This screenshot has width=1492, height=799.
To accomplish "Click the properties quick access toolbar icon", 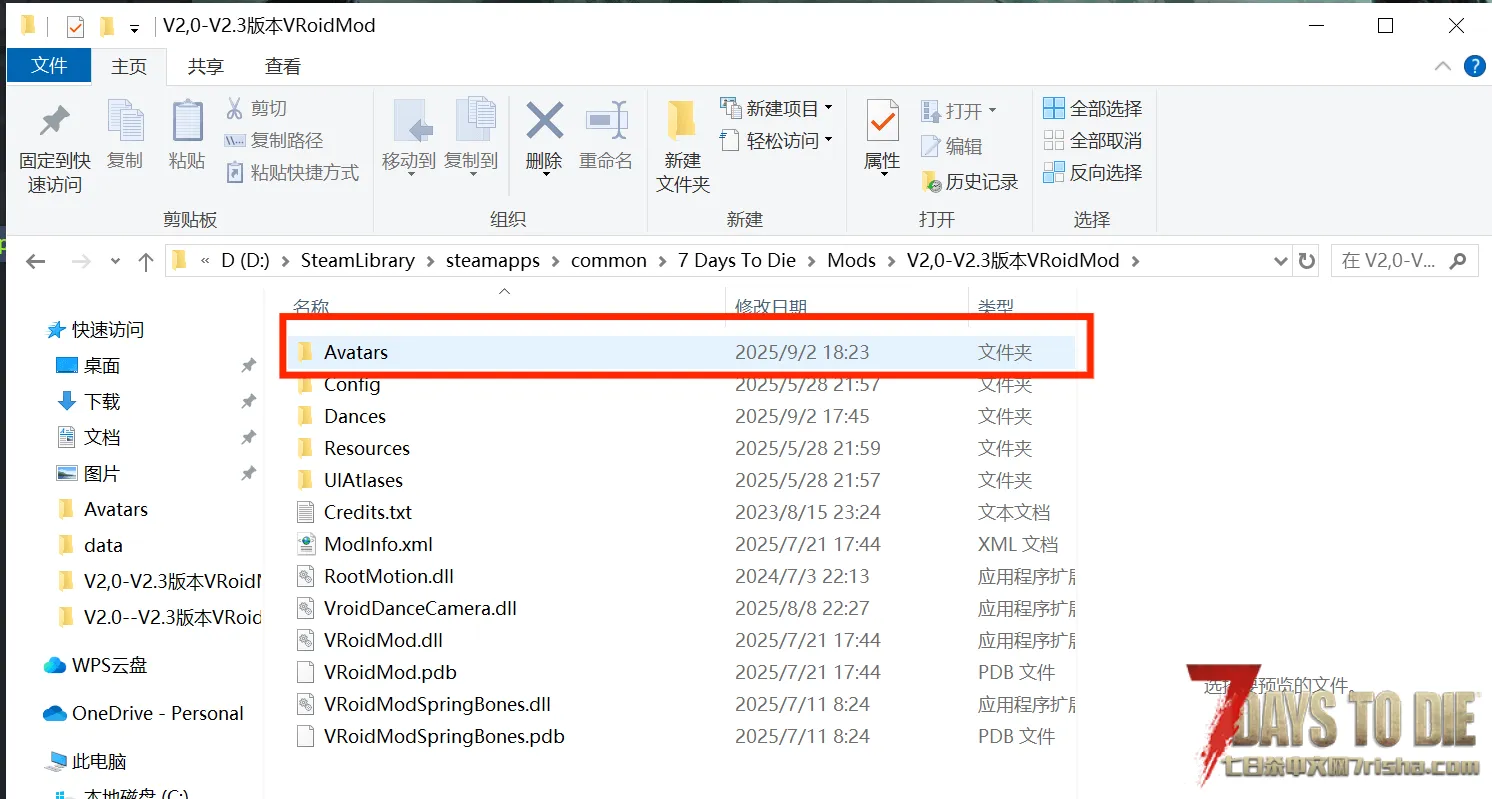I will [x=76, y=26].
